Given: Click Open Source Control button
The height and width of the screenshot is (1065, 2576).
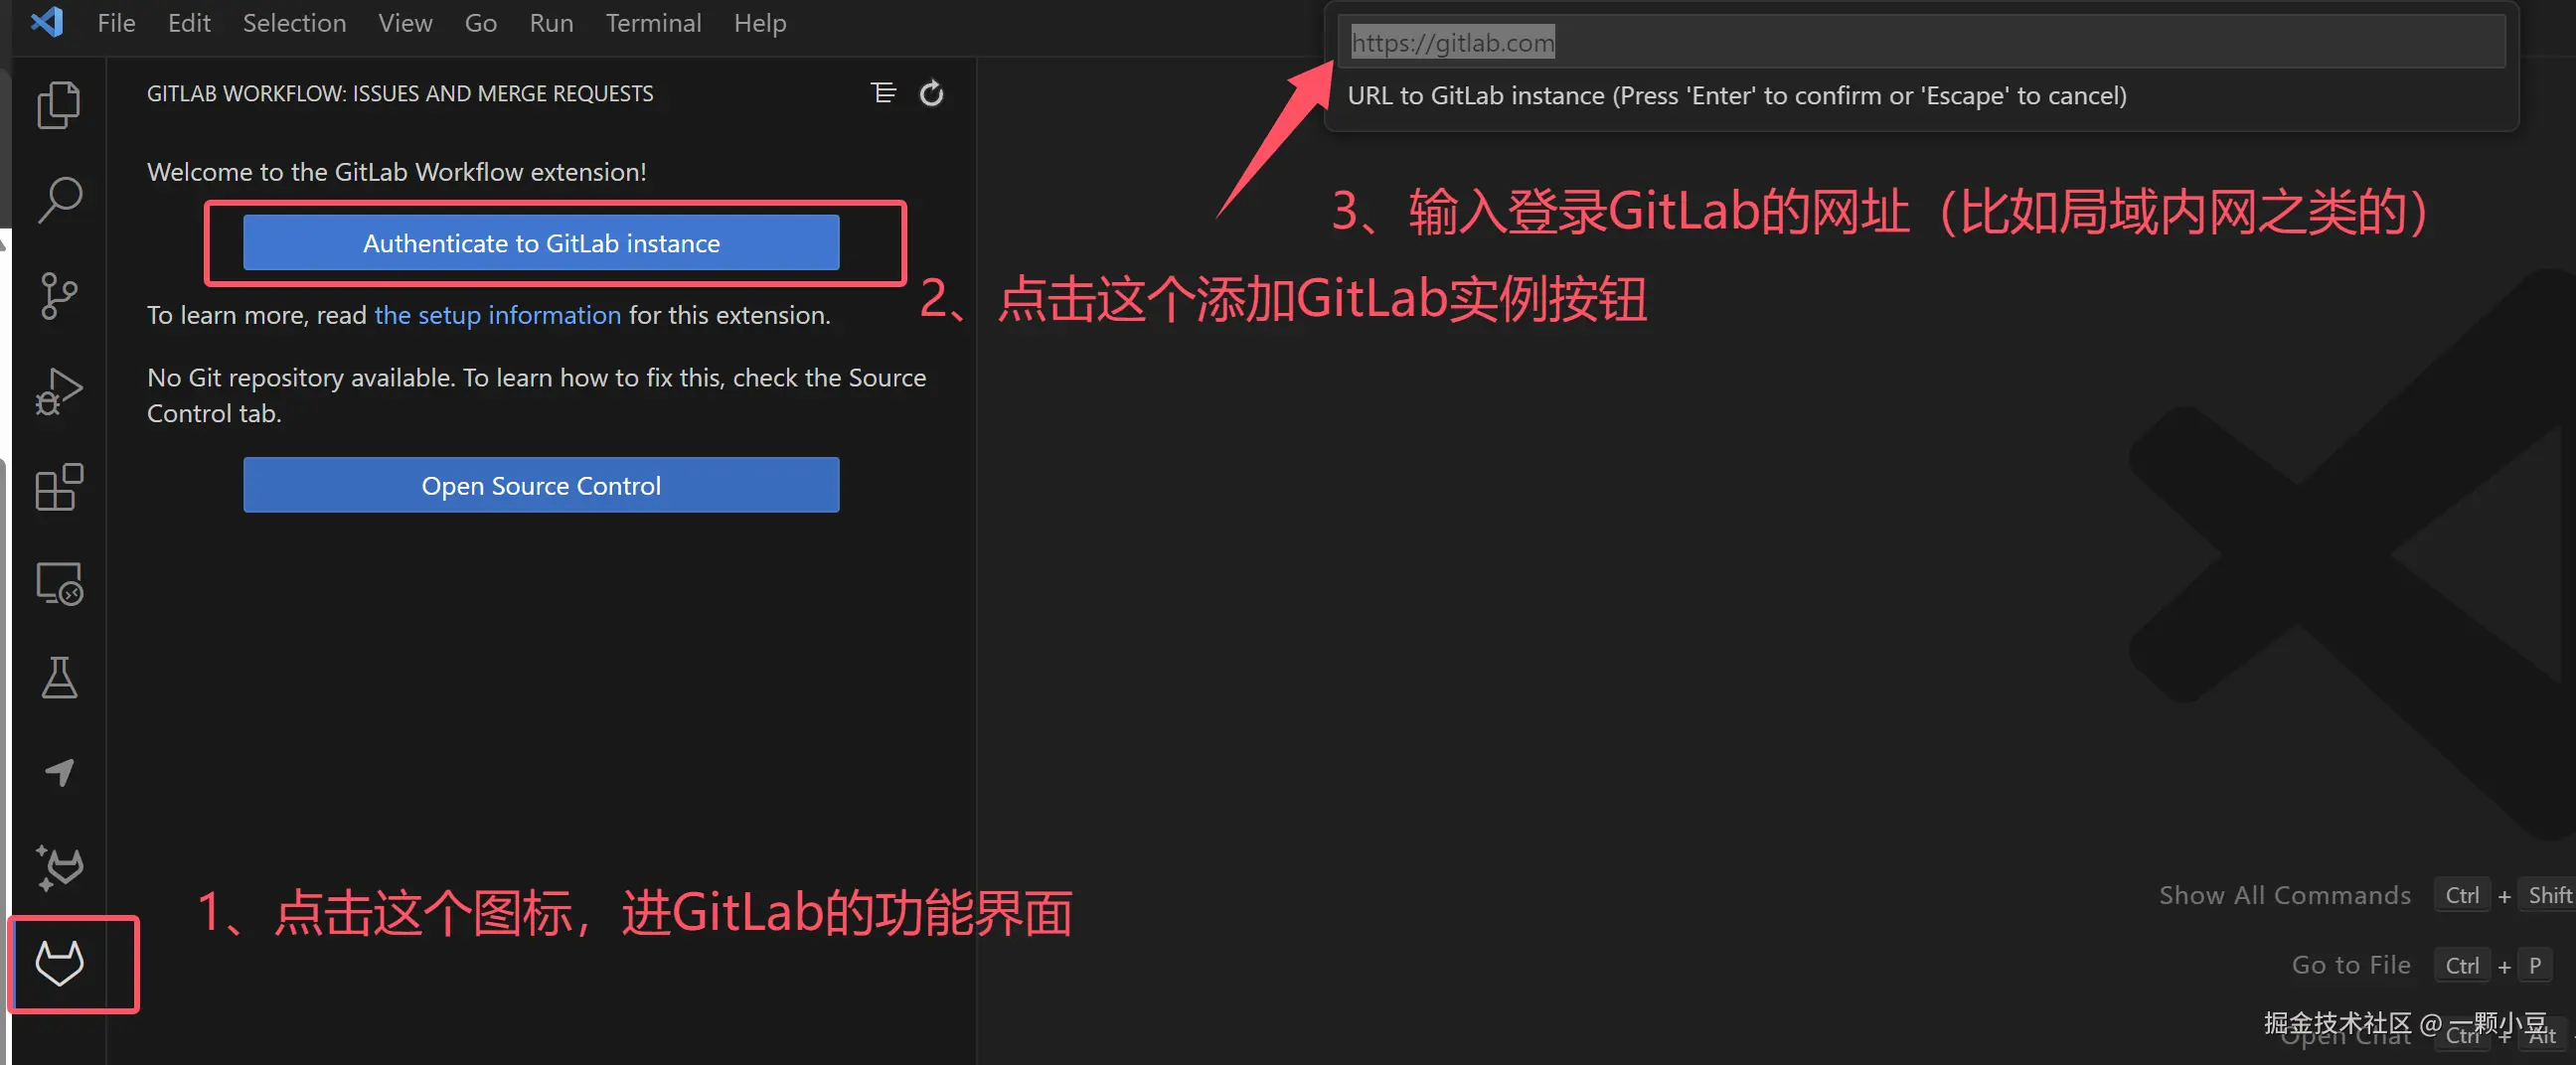Looking at the screenshot, I should (x=541, y=486).
